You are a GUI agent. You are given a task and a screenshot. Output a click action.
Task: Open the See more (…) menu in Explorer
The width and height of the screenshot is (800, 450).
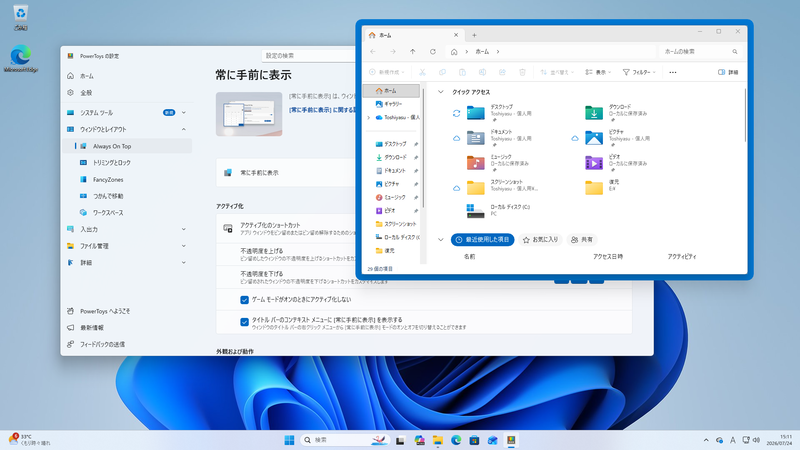pyautogui.click(x=673, y=72)
